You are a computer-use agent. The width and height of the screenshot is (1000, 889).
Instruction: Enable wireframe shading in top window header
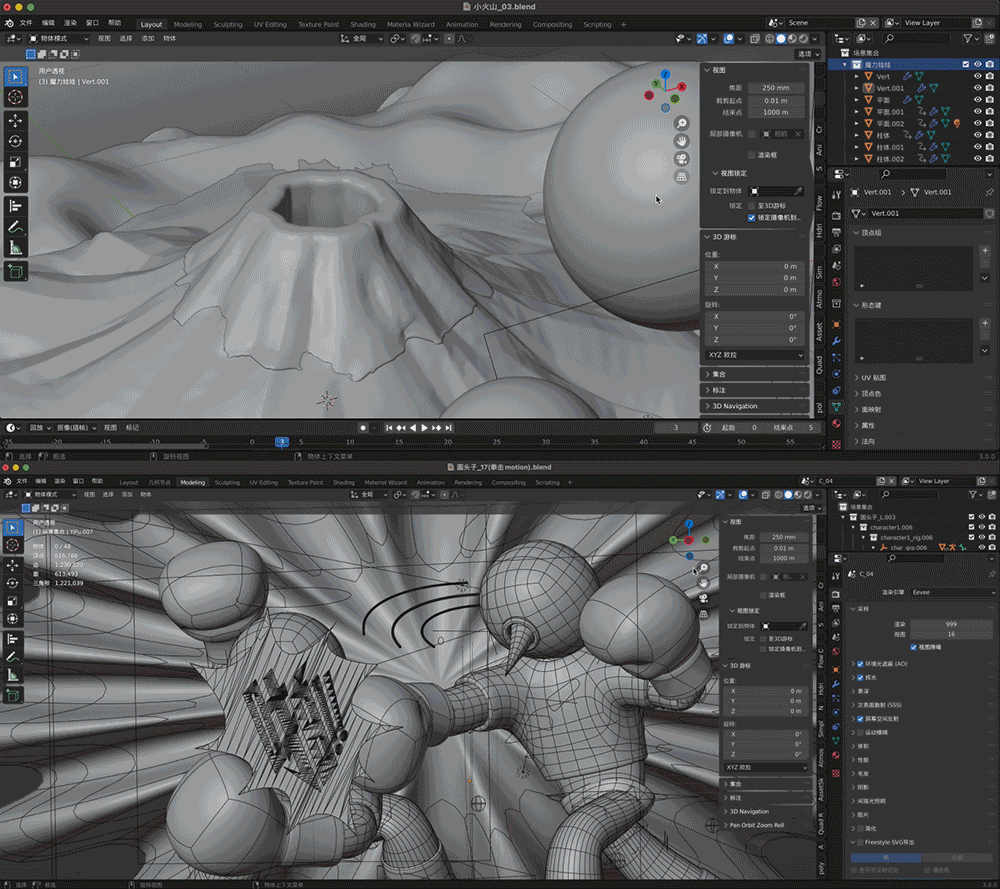pos(770,39)
